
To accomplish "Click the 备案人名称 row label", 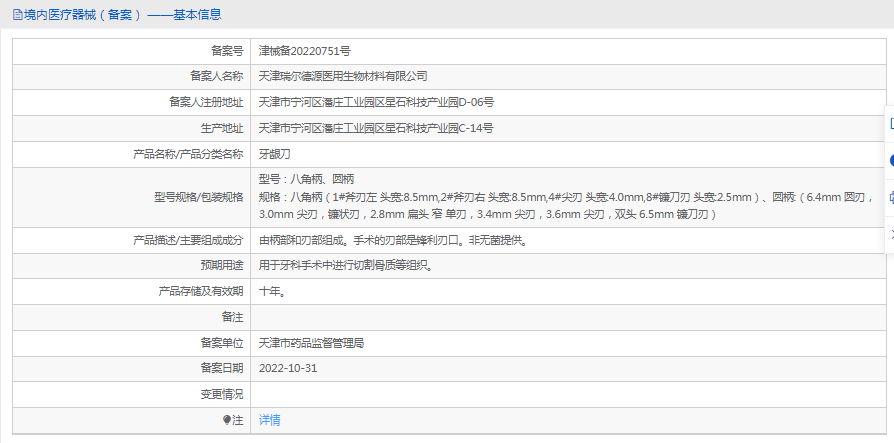I will (217, 76).
